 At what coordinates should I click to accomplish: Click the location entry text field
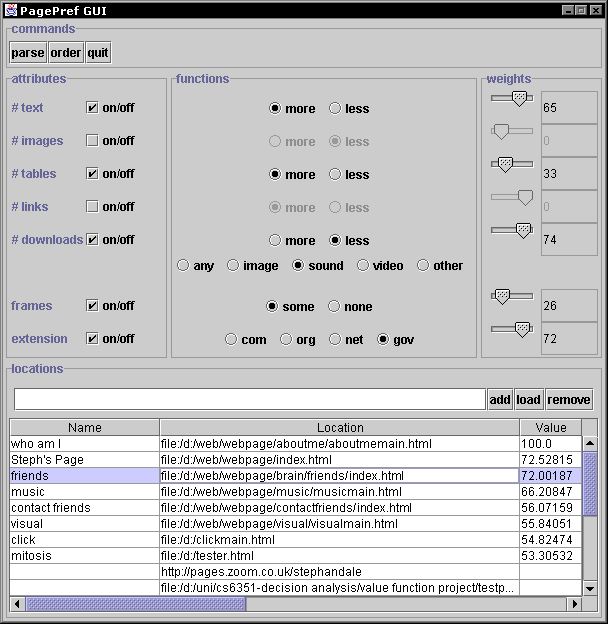tap(250, 399)
